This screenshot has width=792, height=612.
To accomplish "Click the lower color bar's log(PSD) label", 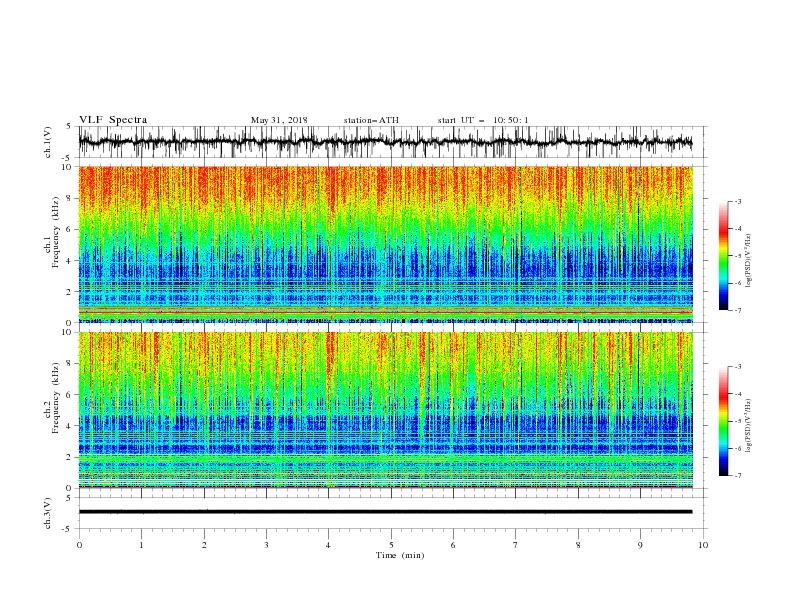I will click(749, 426).
